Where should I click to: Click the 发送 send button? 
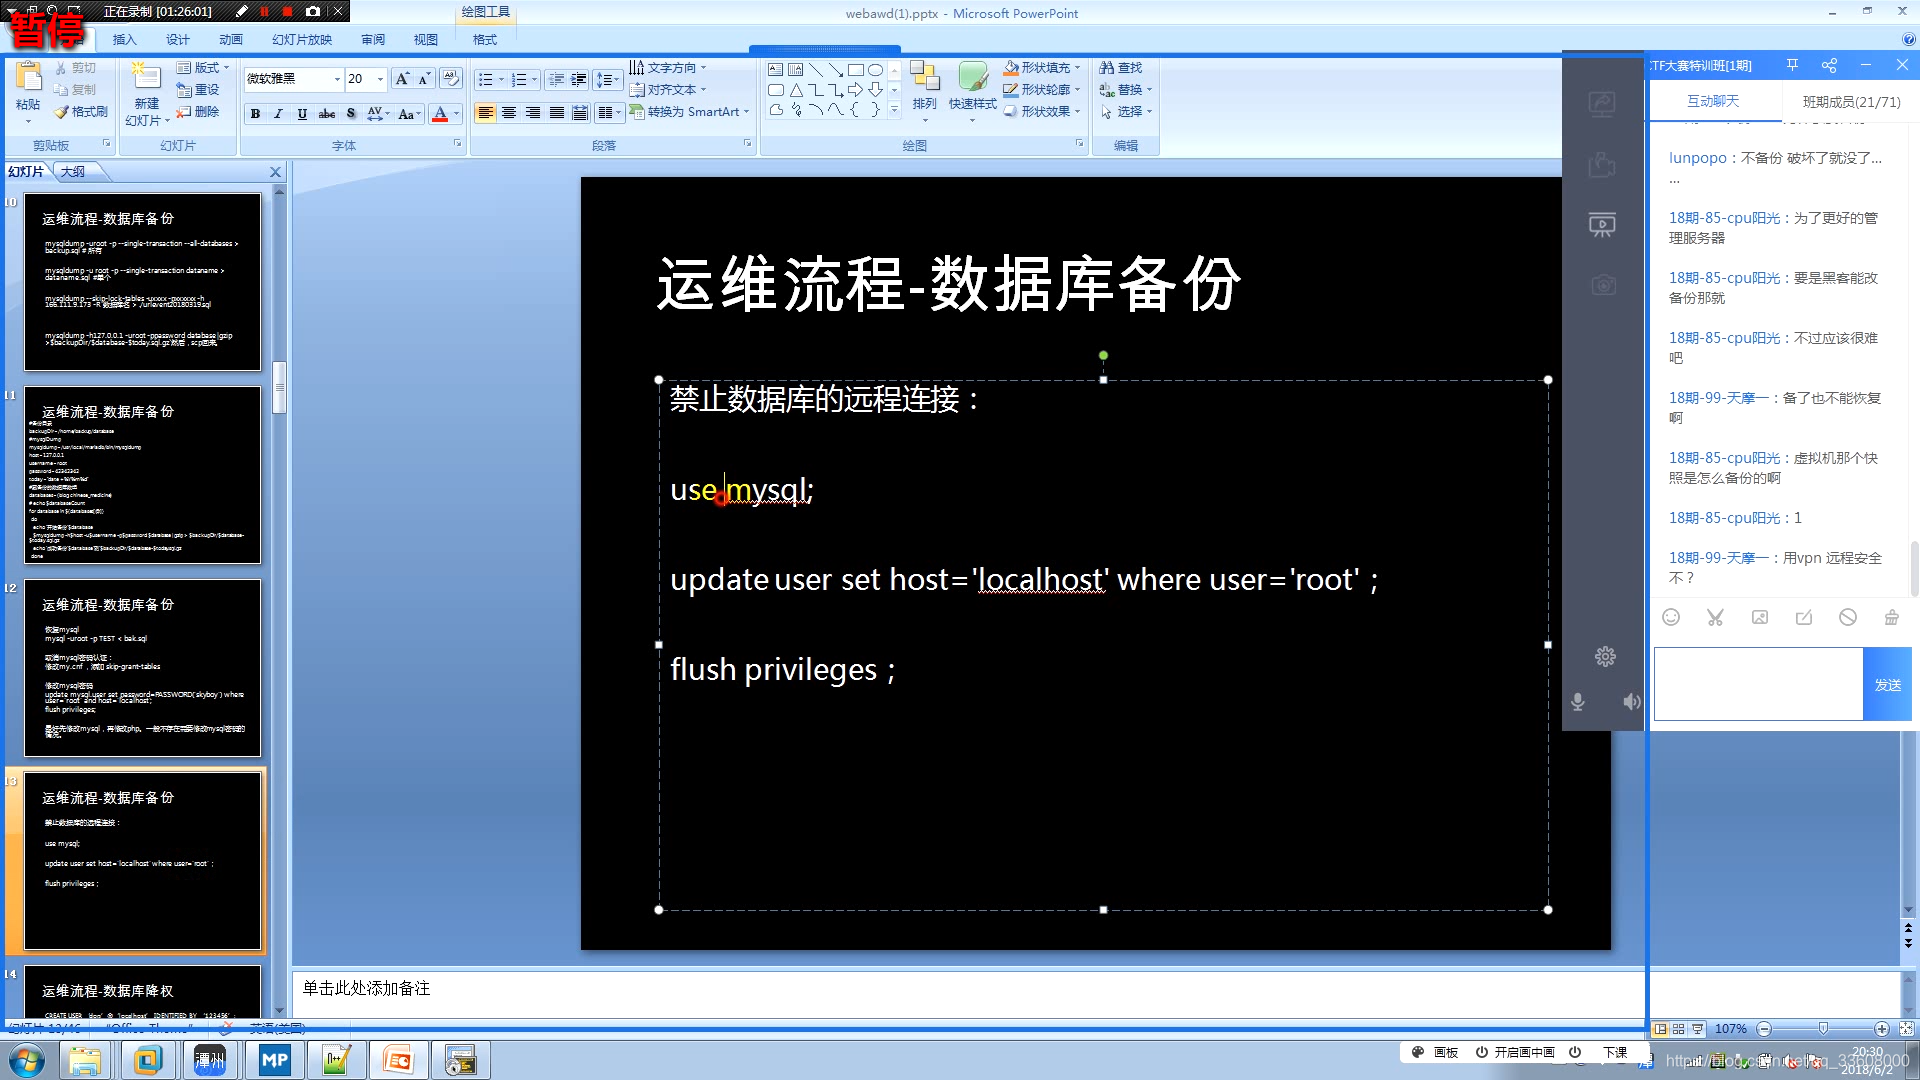click(1887, 685)
